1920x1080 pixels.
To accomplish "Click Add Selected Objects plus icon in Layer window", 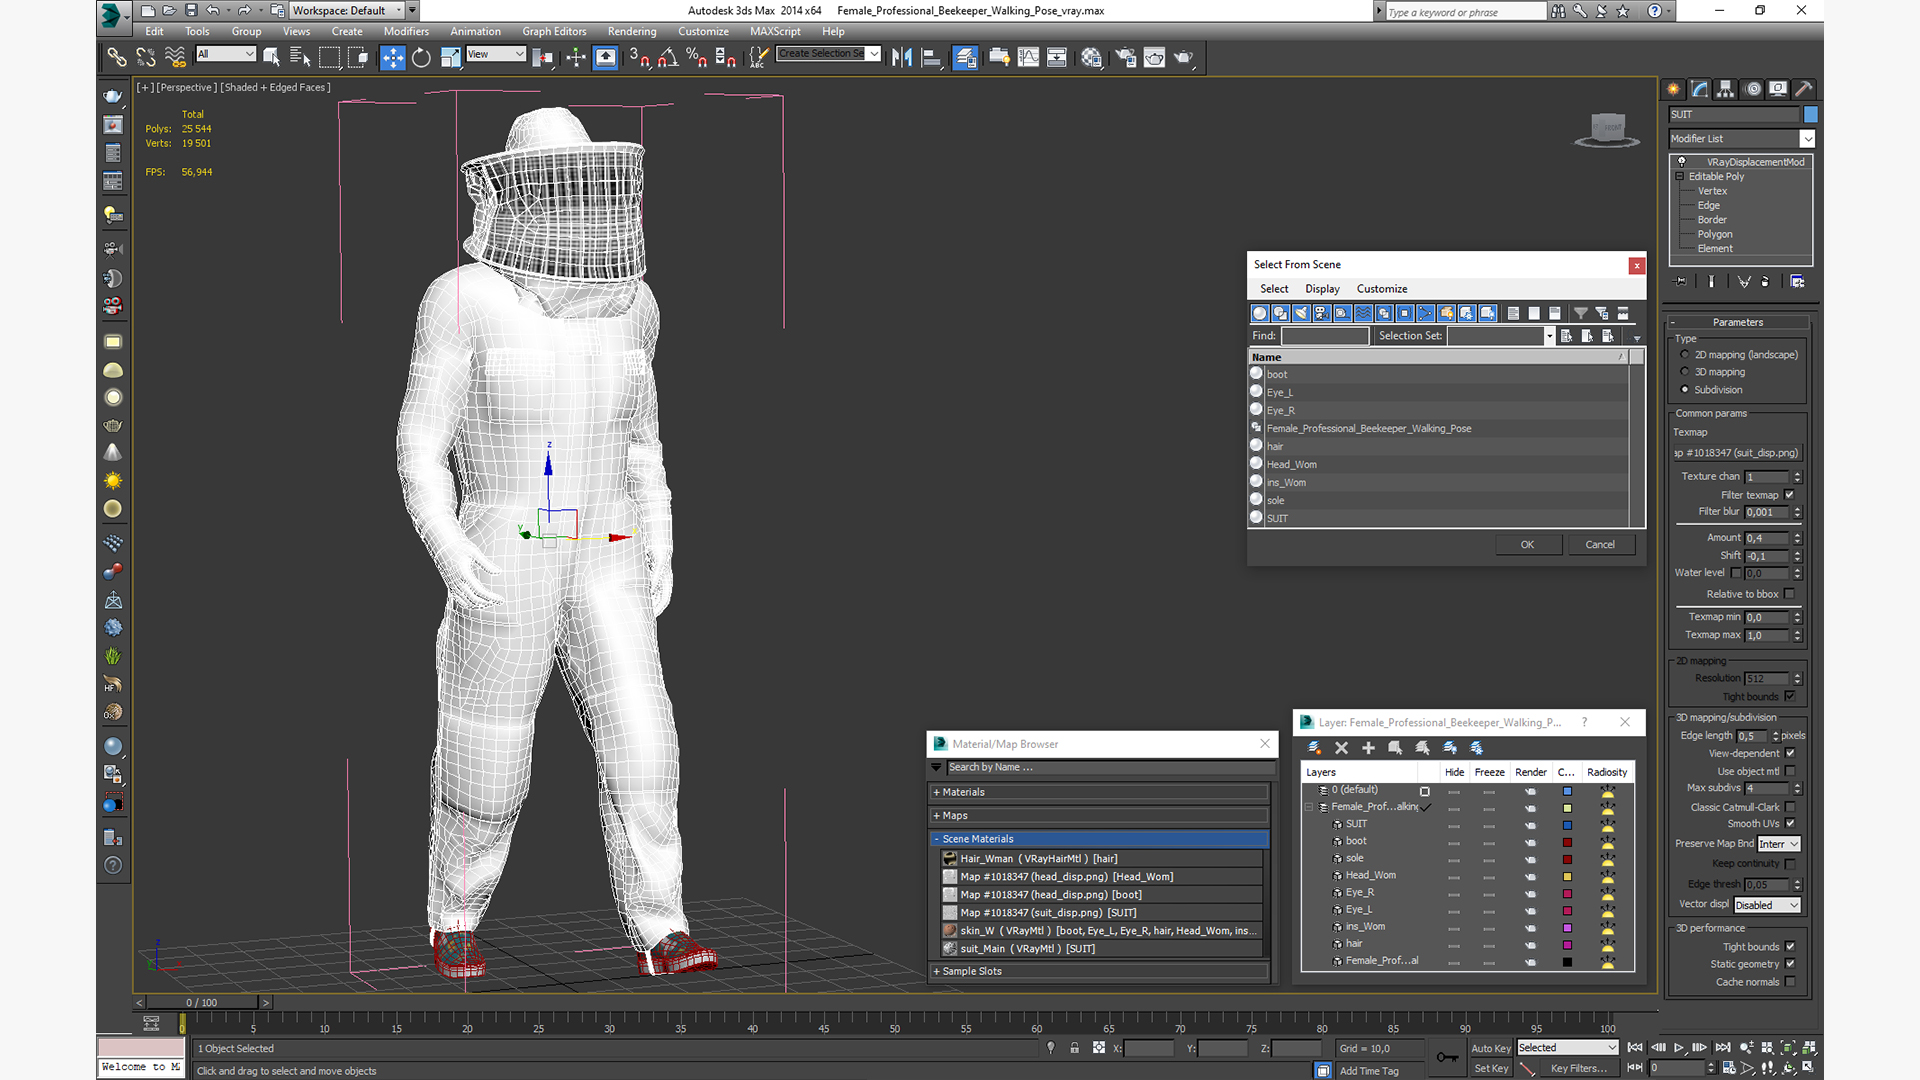I will 1368,748.
